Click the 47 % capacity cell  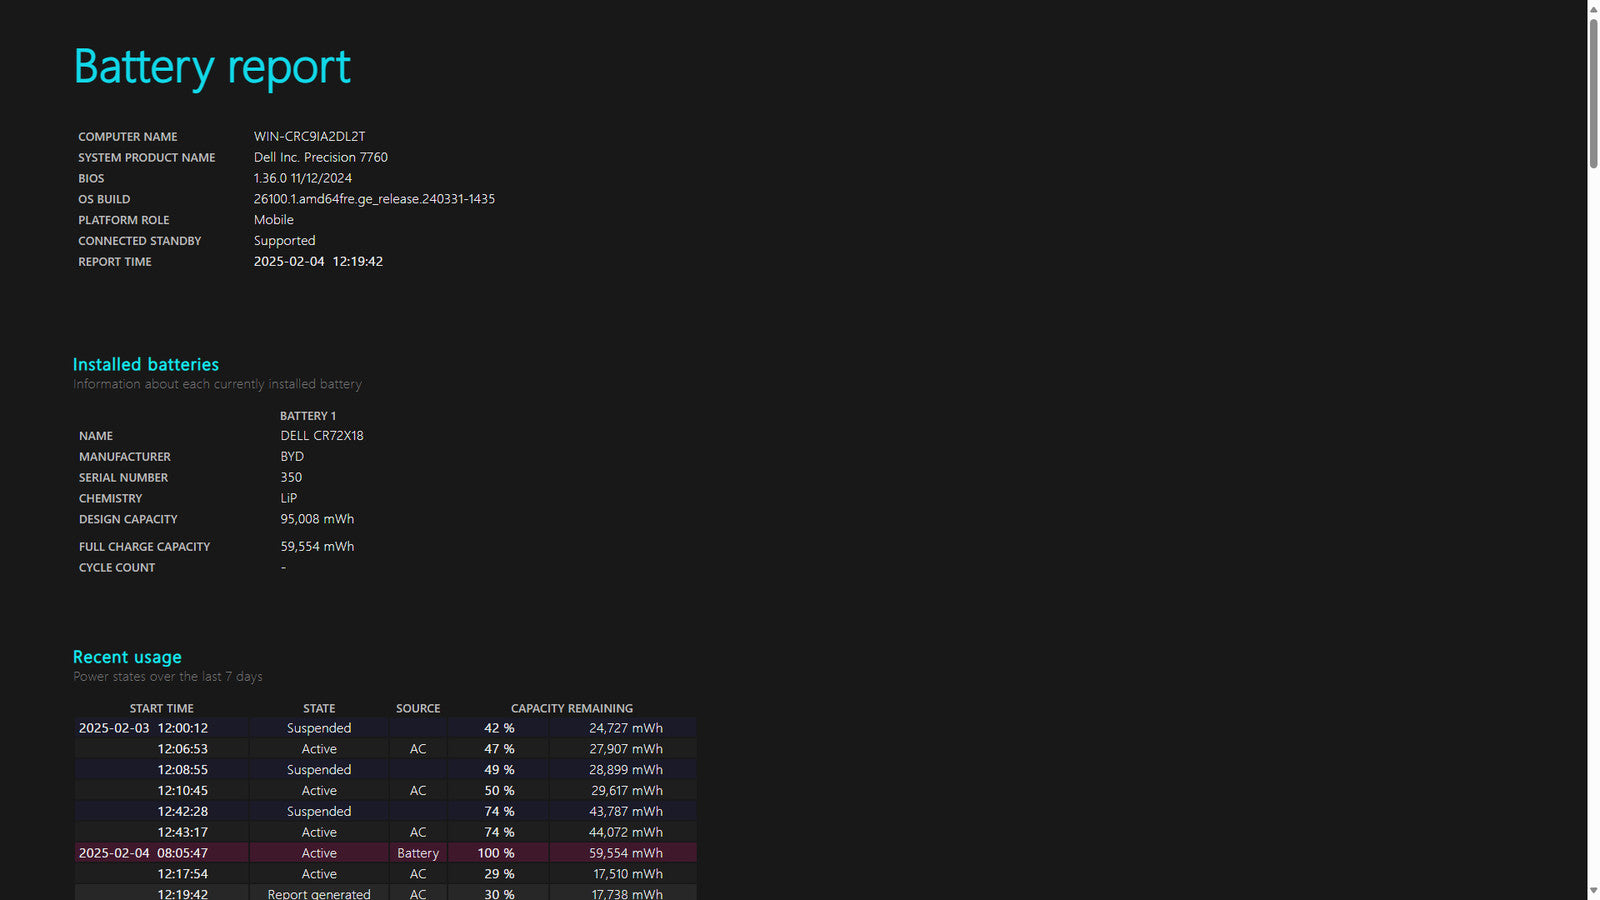(x=499, y=749)
